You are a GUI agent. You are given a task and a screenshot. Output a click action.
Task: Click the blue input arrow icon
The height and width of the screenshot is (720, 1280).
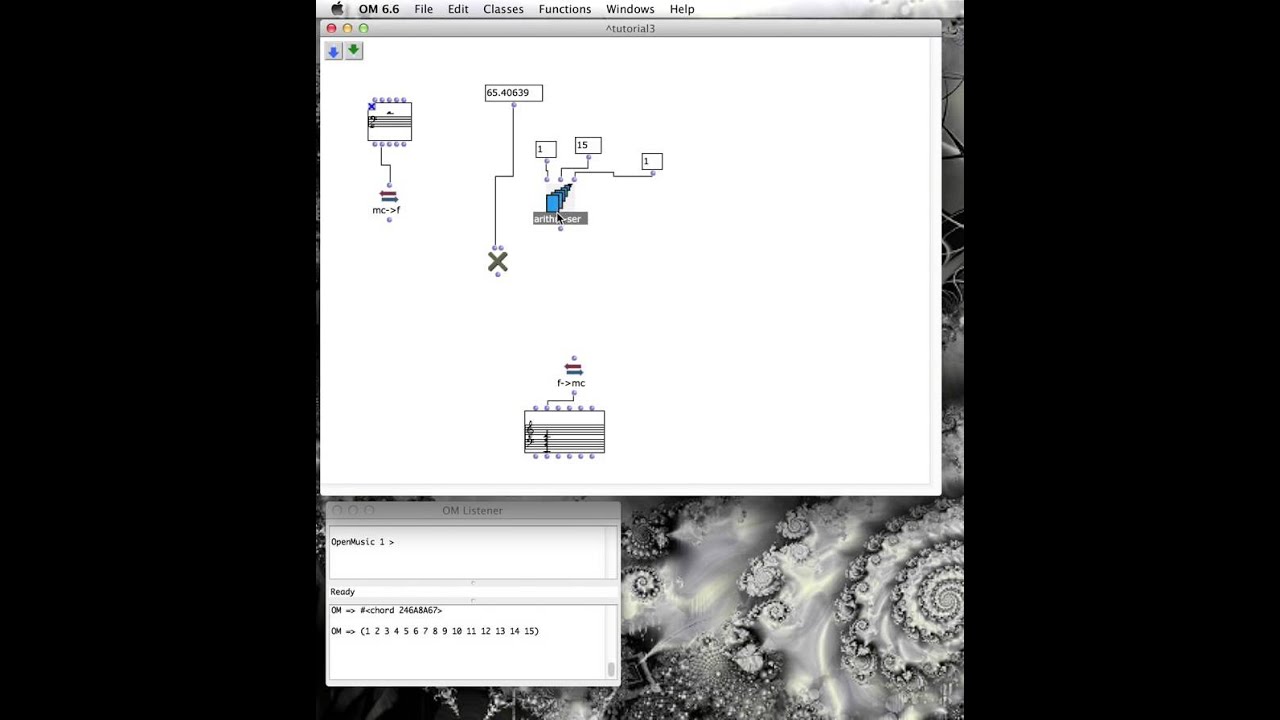click(334, 51)
